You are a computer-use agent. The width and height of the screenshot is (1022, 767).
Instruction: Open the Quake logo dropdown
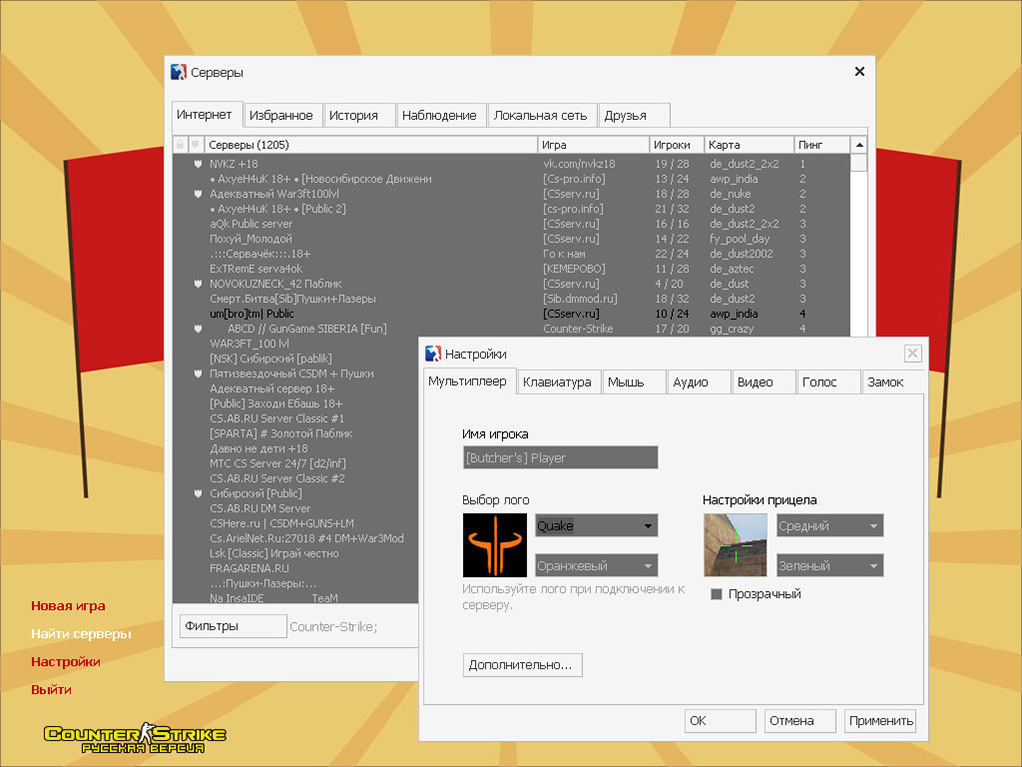click(596, 526)
